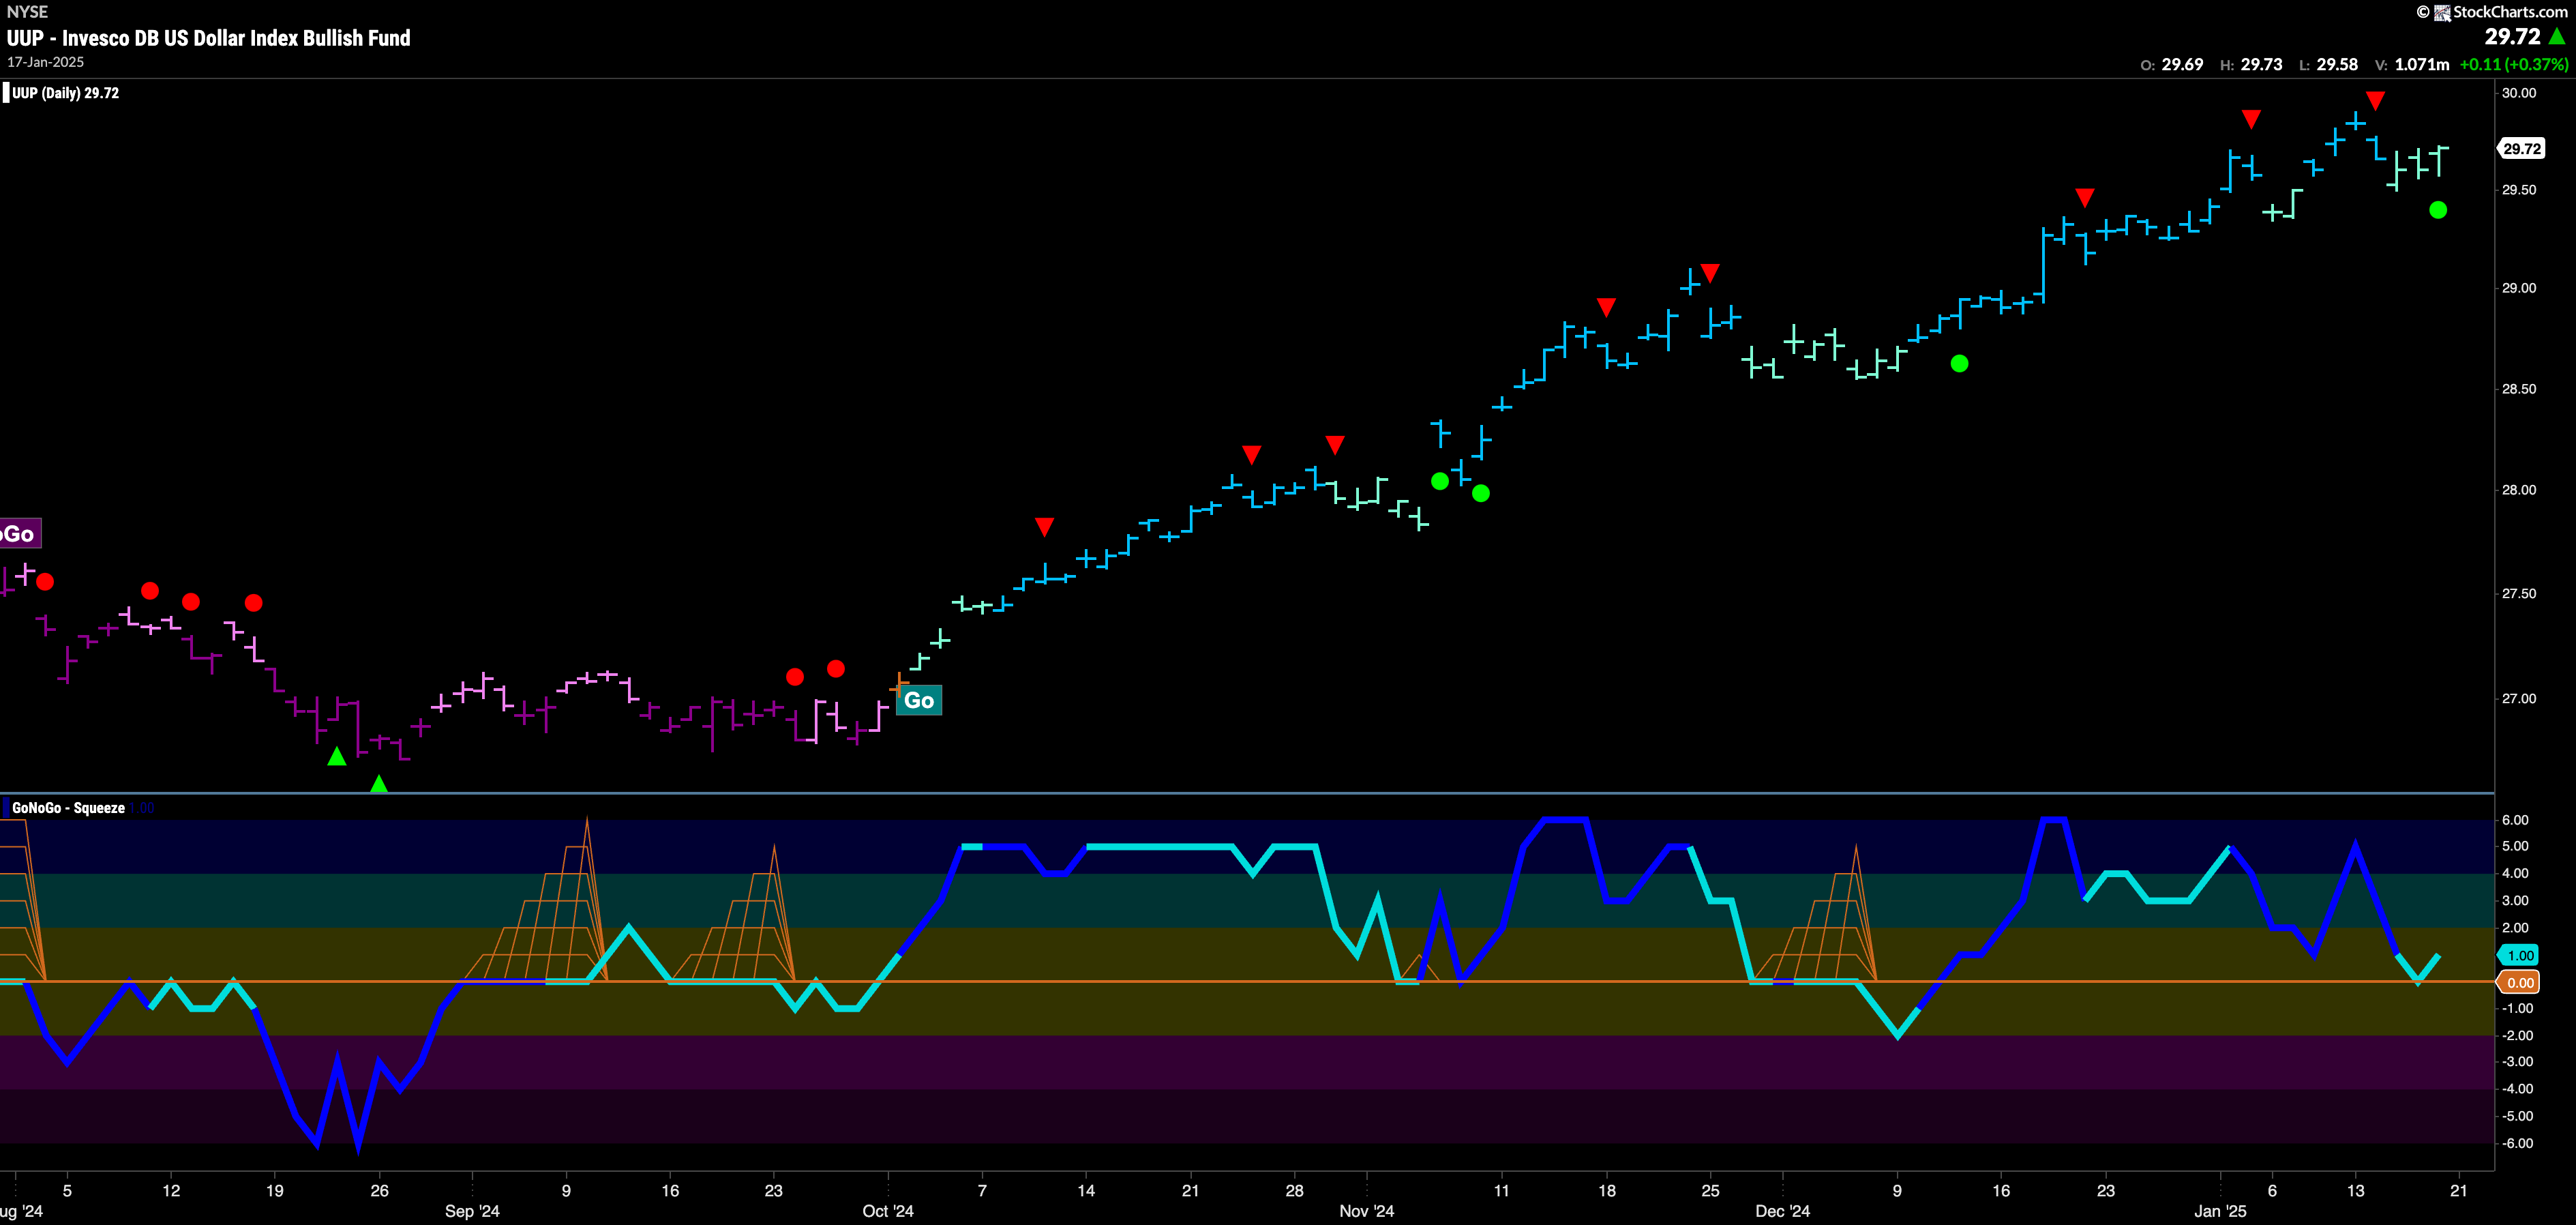
Task: Click the teal Go trend label
Action: coord(918,700)
